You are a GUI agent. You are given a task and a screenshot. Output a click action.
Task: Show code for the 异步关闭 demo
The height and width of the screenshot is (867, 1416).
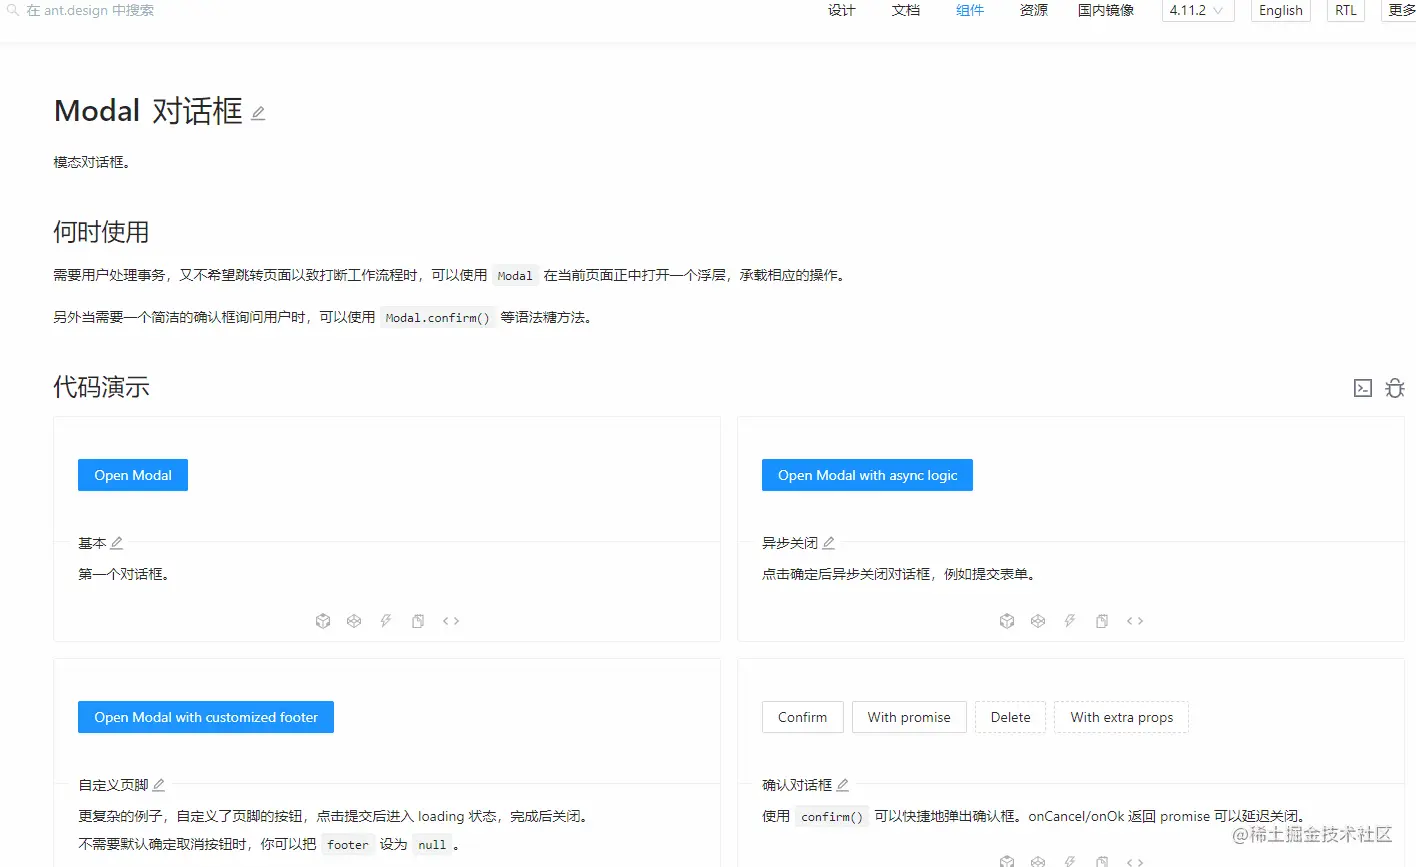(x=1135, y=621)
